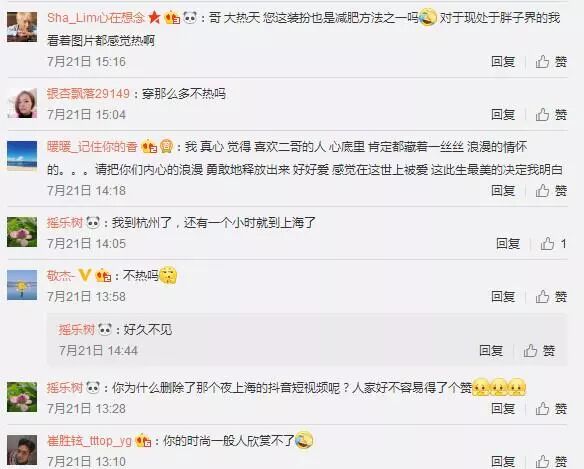Click Sha_Lim心在想念's avatar picture

[x=22, y=27]
